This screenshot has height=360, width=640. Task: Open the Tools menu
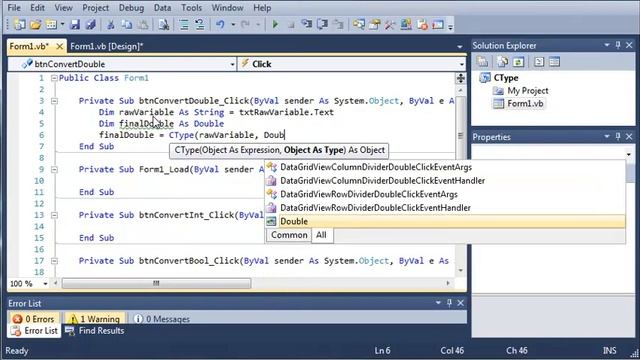click(x=191, y=8)
